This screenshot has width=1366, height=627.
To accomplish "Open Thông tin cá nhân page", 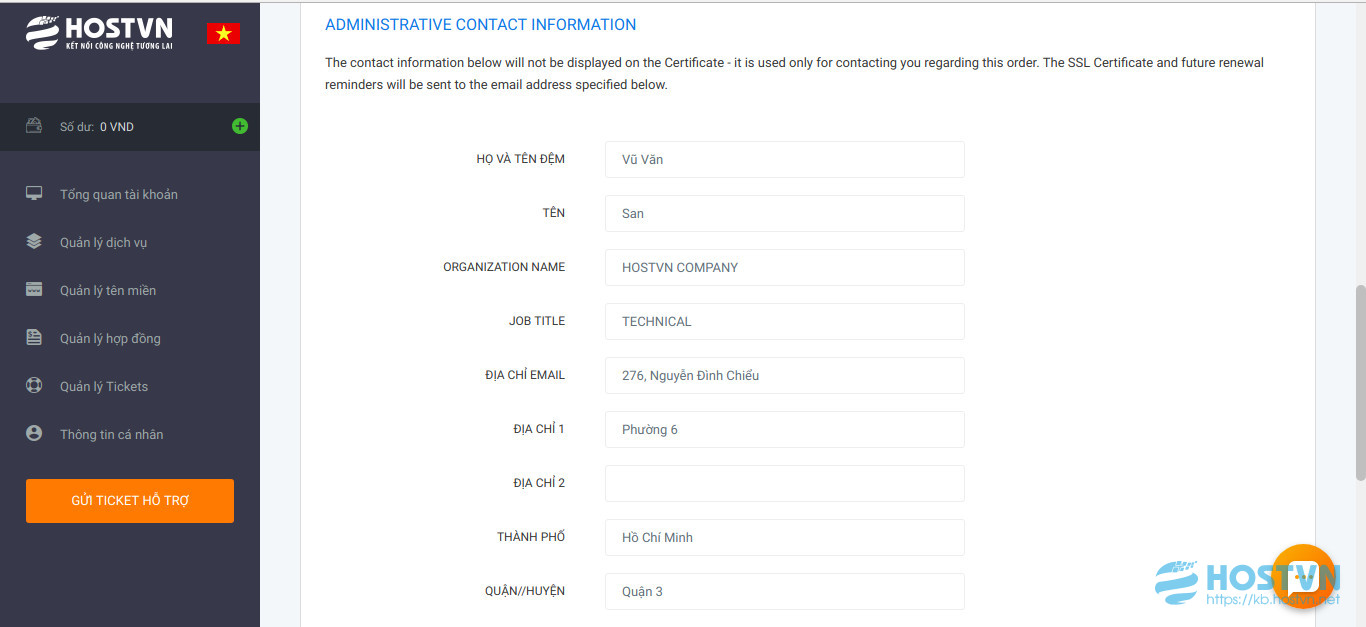I will [111, 435].
